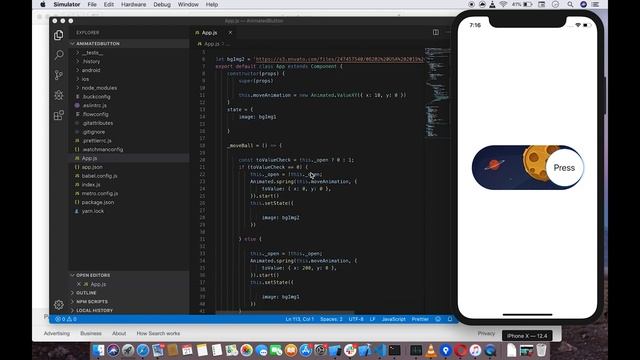
Task: Collapse the ANIMATEDBUTTON folder section
Action: 129,44
